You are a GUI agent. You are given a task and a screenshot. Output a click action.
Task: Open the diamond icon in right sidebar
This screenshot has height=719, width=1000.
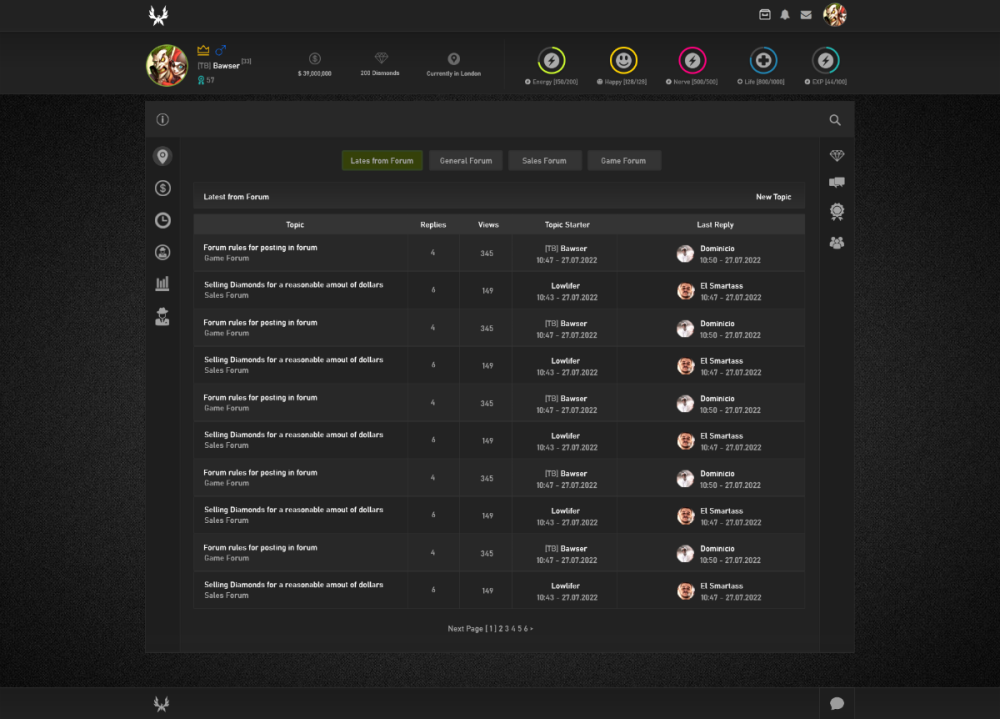tap(837, 156)
